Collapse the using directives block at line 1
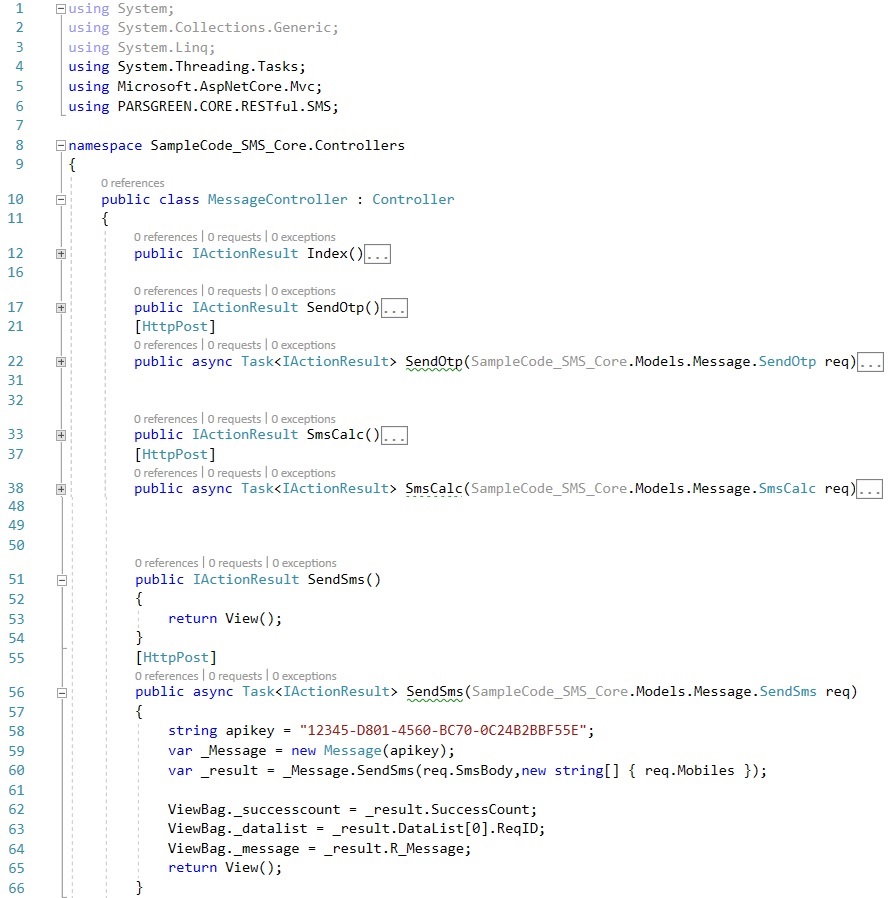 [x=61, y=9]
